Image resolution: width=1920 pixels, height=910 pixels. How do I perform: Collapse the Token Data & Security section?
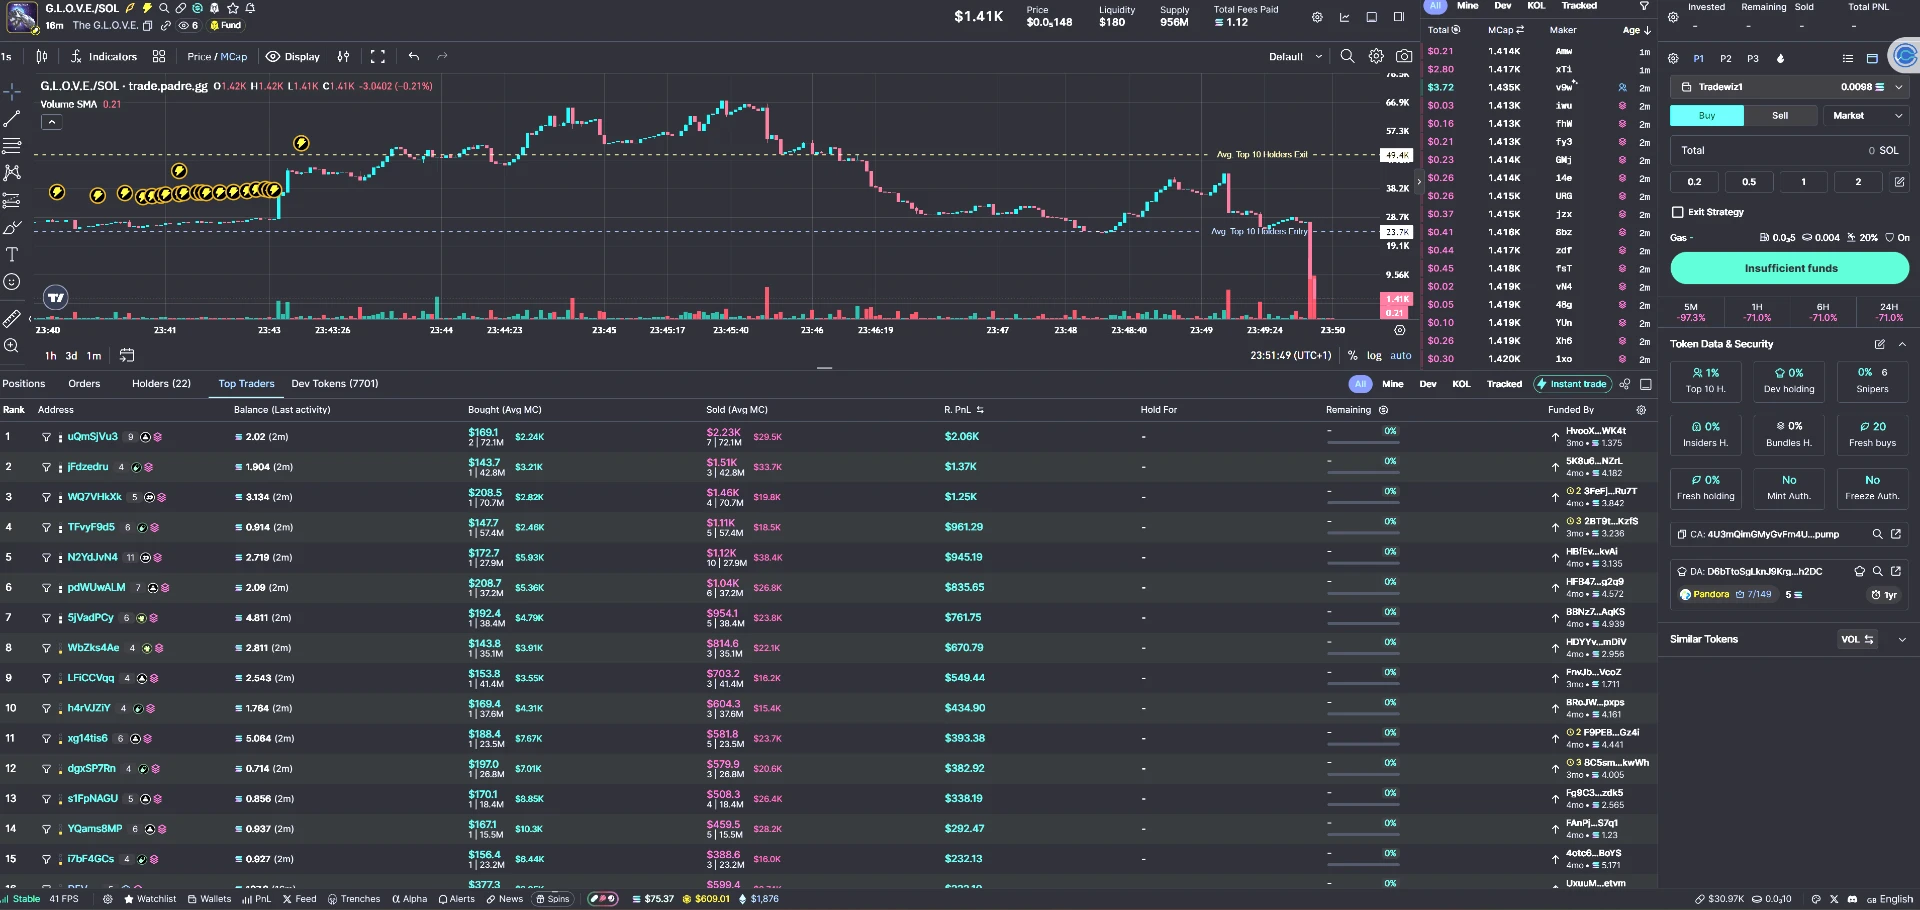pos(1902,344)
